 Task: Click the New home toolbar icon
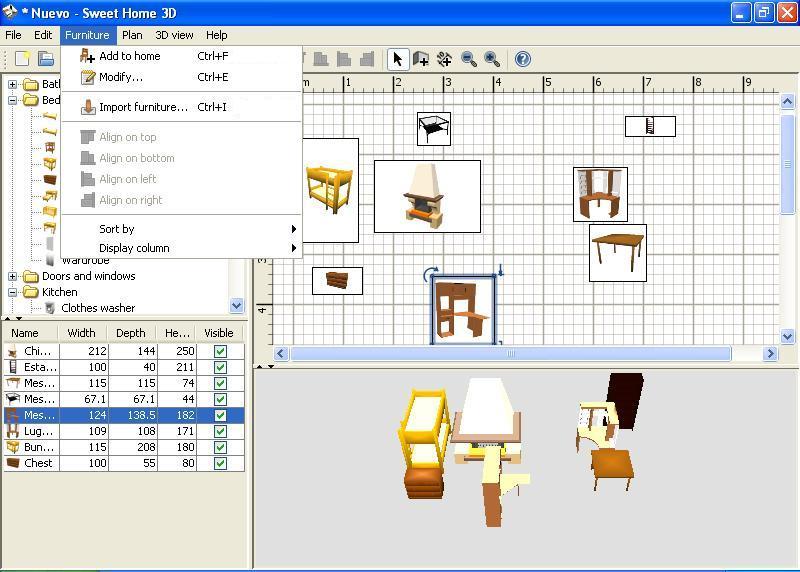(x=22, y=59)
